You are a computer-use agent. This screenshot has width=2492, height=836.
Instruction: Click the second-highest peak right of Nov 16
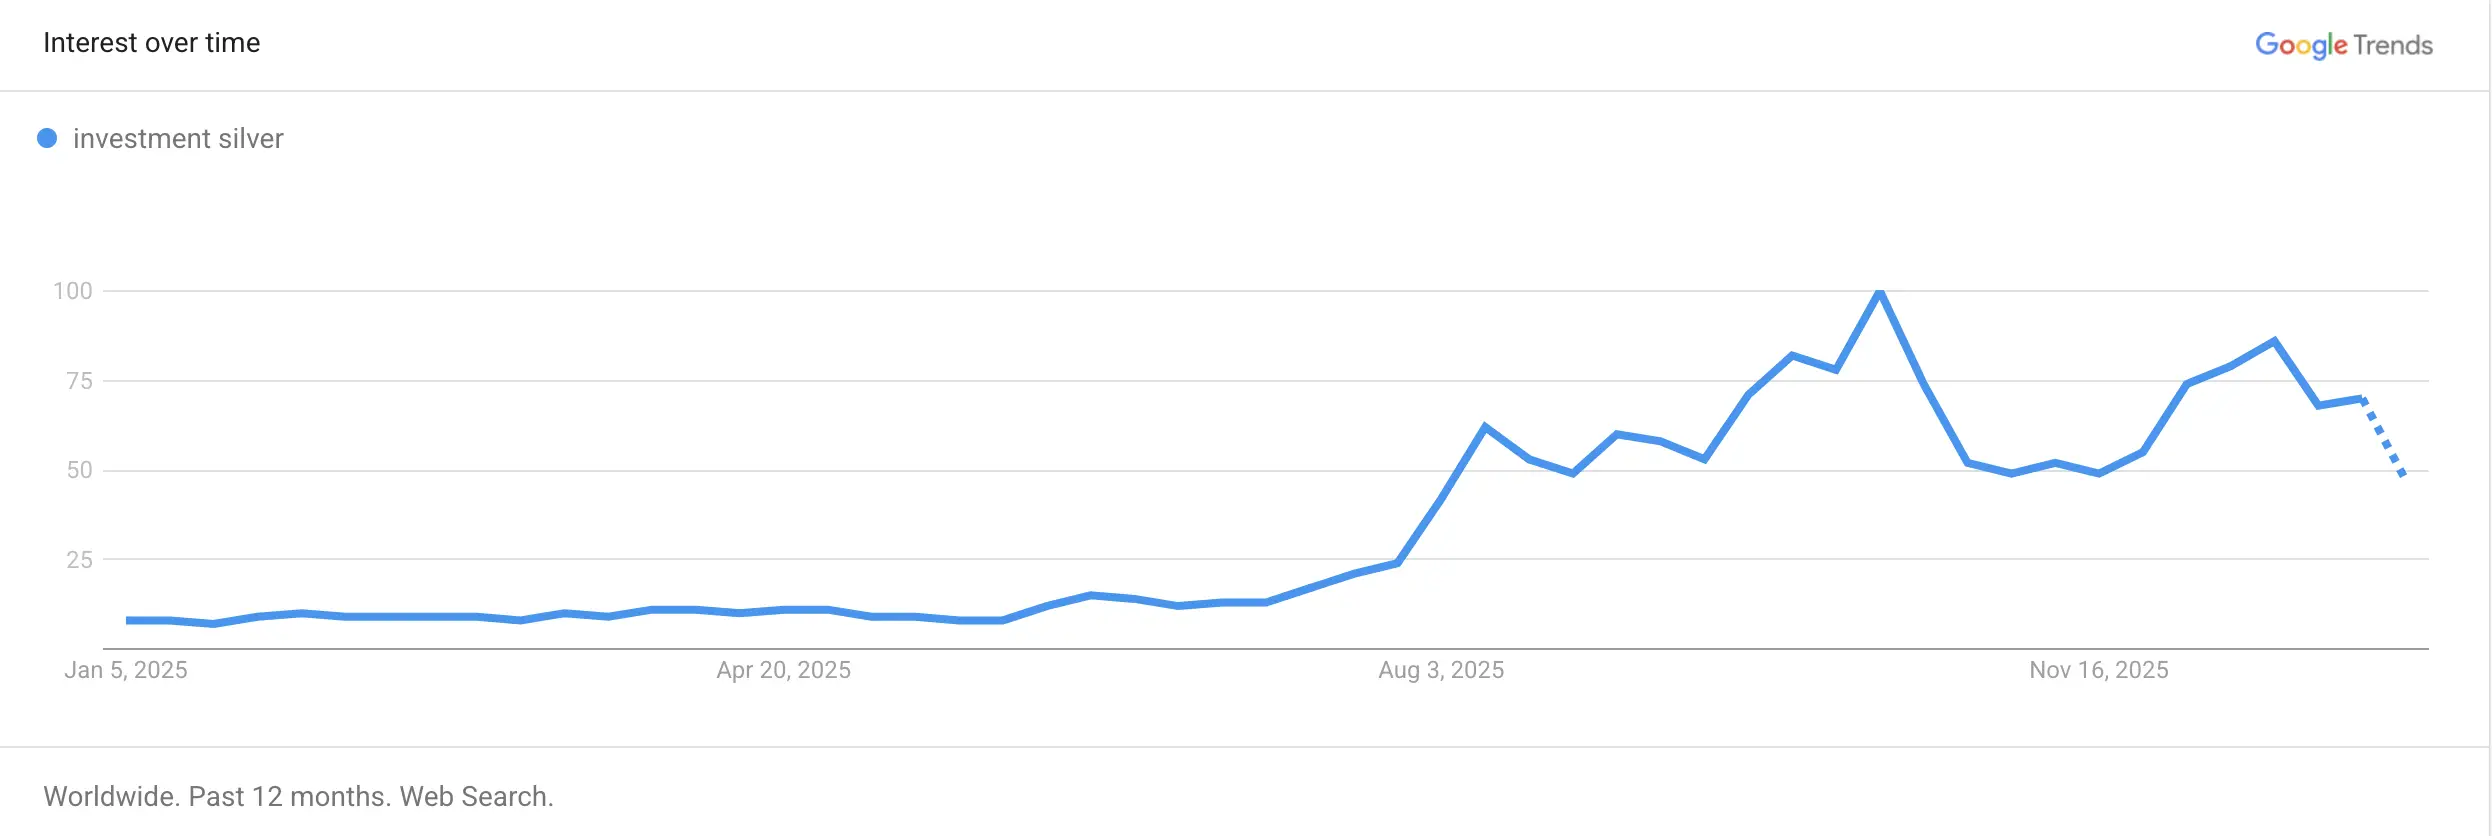click(2274, 342)
